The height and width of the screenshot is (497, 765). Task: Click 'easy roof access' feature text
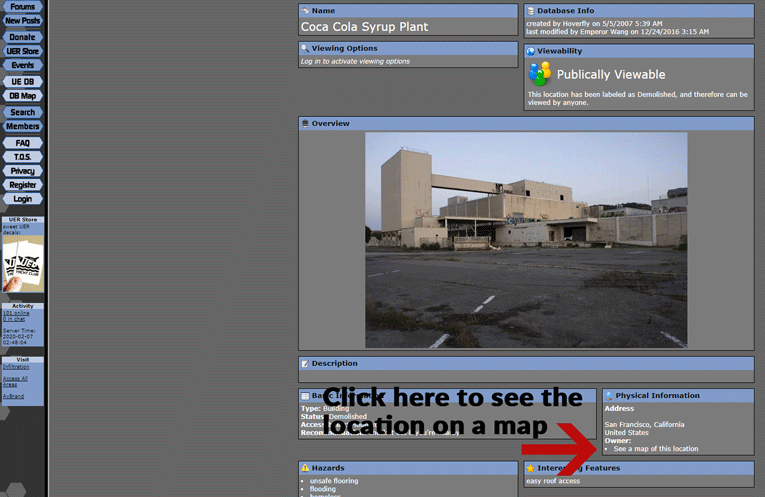[553, 481]
